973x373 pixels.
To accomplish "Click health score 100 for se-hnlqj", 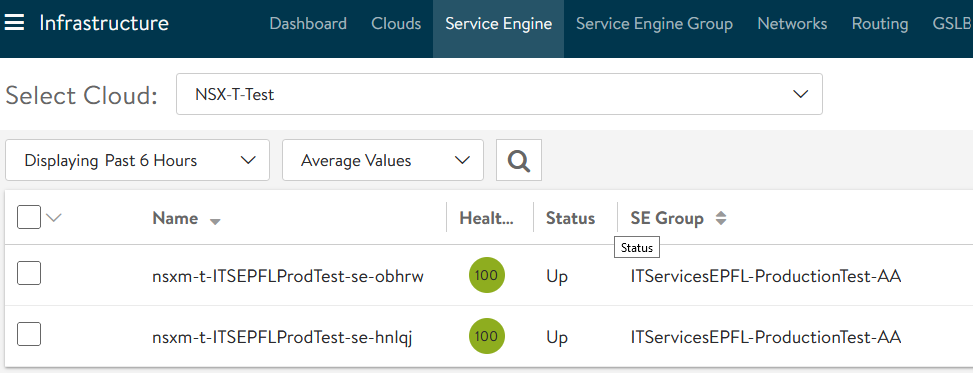I will coord(486,336).
